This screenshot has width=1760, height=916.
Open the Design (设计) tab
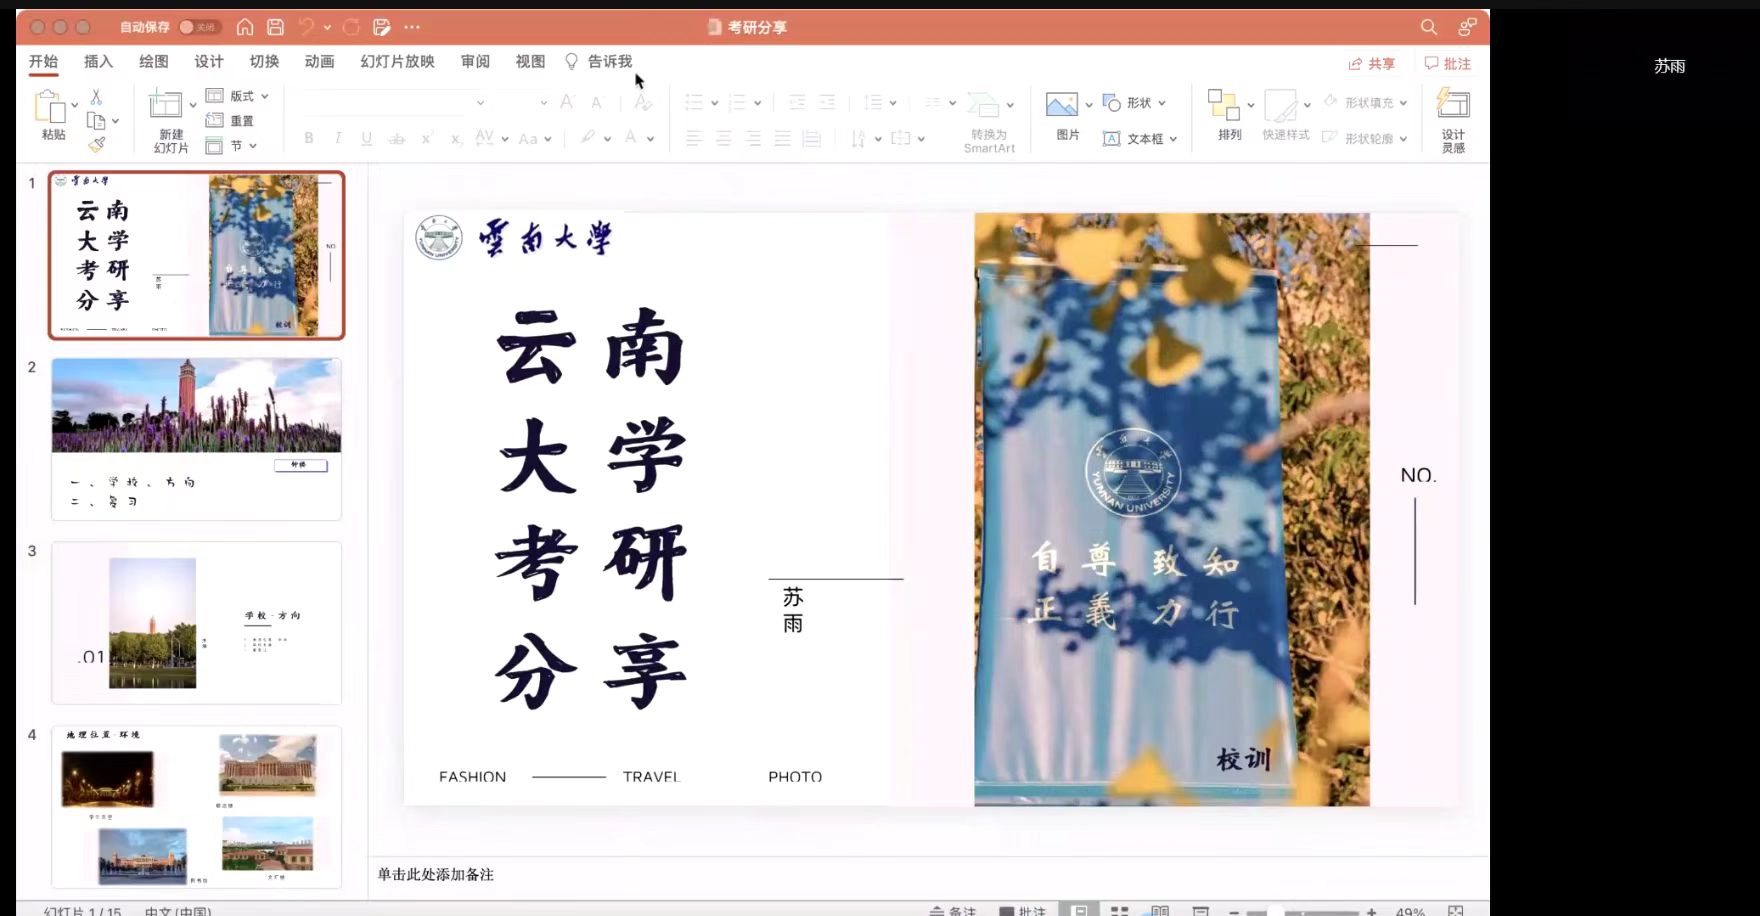coord(208,61)
